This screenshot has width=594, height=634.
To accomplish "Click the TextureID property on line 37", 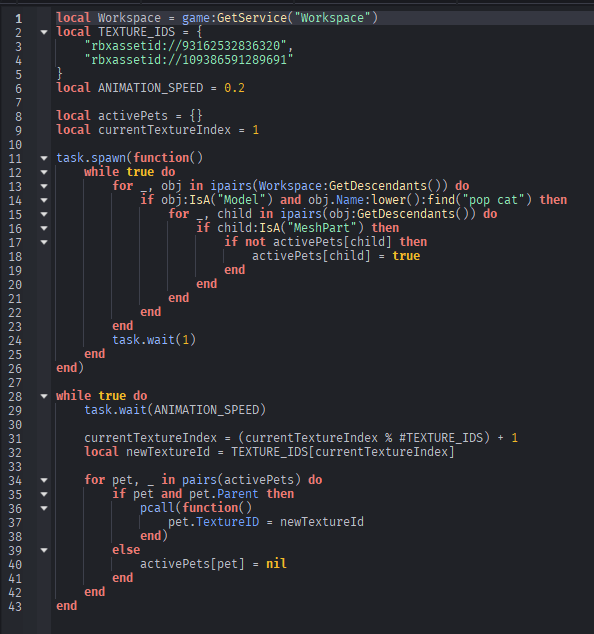I will click(x=227, y=522).
